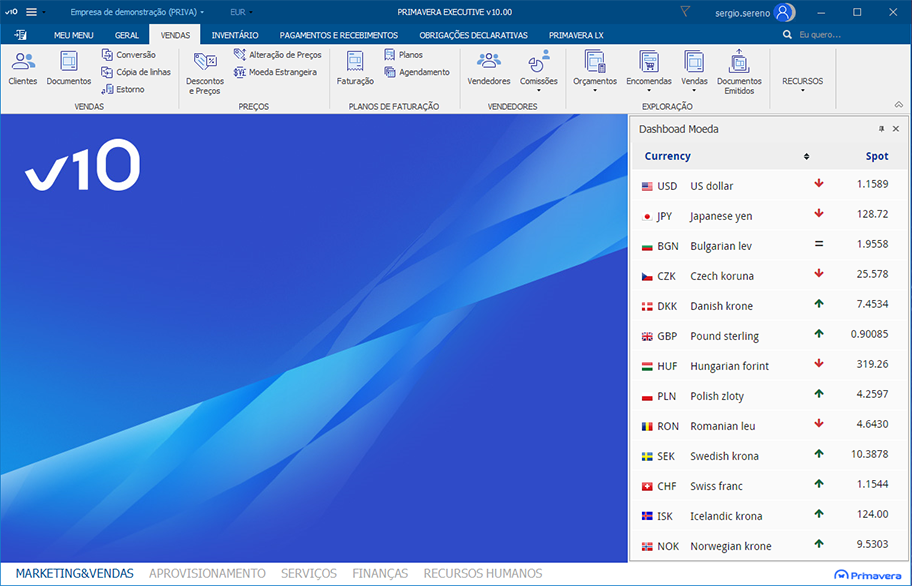Select the Romanian leu row

(769, 426)
